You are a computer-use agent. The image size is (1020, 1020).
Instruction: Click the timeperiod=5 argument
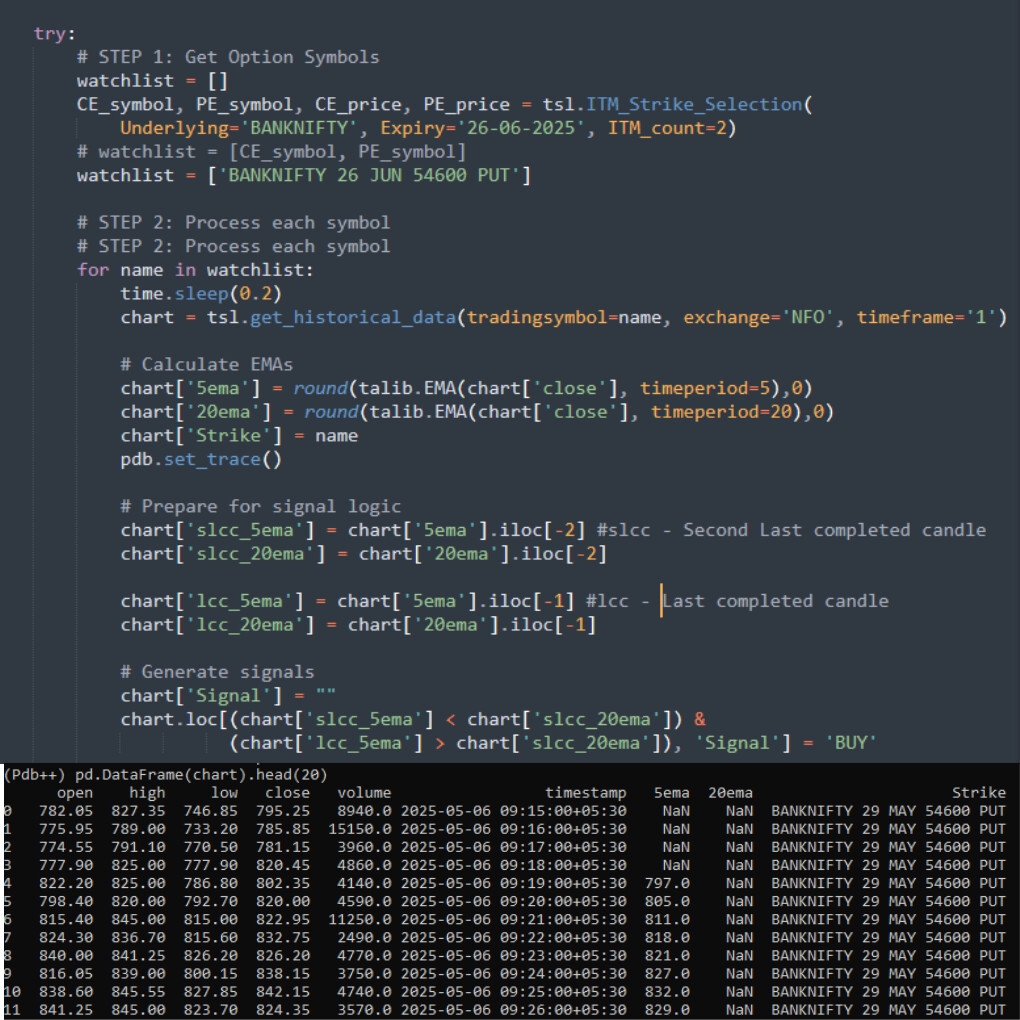tap(705, 388)
